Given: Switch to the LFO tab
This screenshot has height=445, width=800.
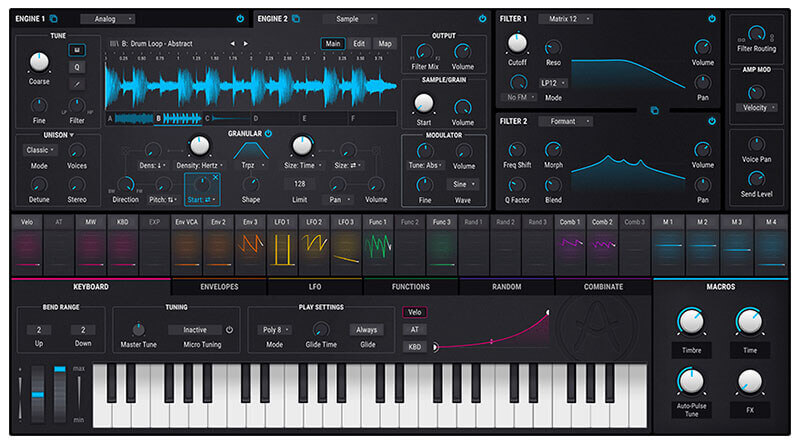Looking at the screenshot, I should [x=315, y=287].
